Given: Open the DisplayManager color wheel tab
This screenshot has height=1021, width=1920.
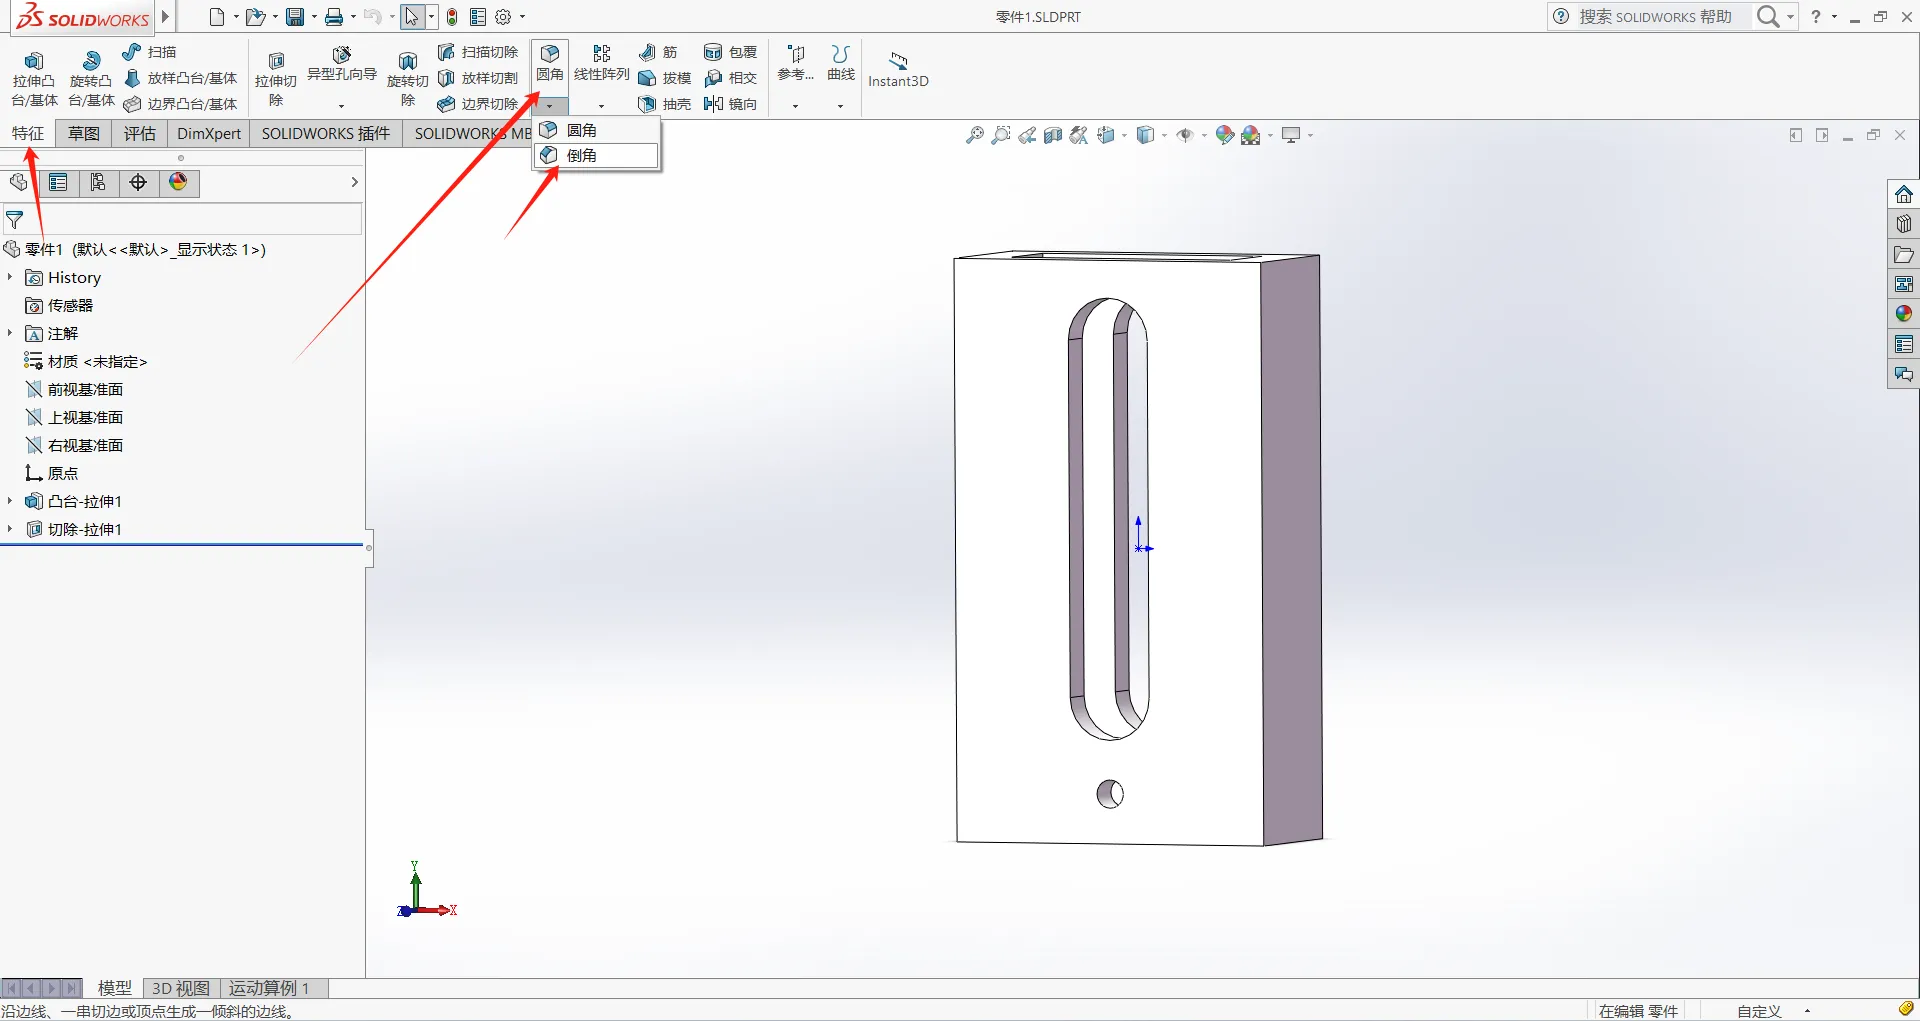Looking at the screenshot, I should click(x=178, y=182).
